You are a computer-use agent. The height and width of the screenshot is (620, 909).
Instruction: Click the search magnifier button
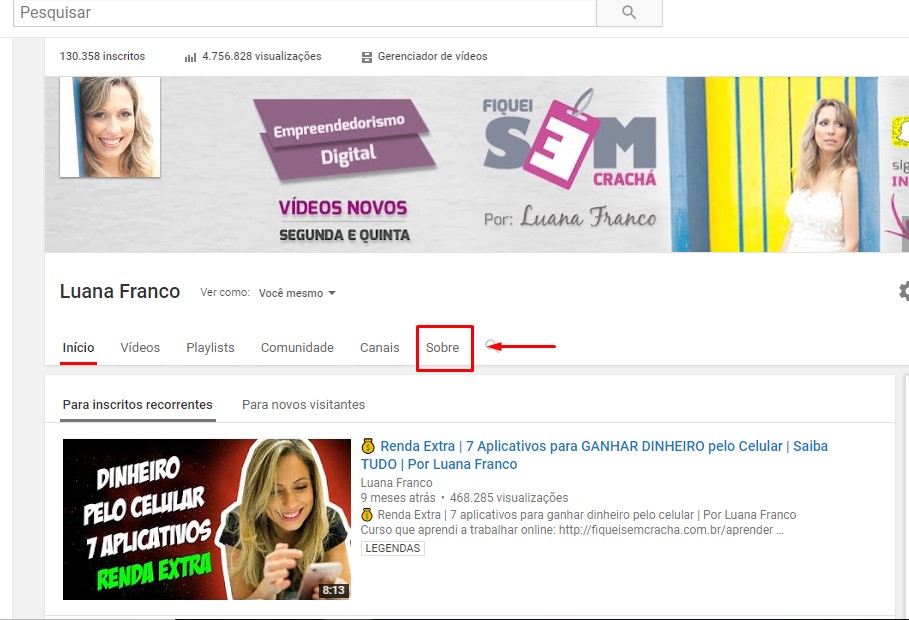pos(629,12)
